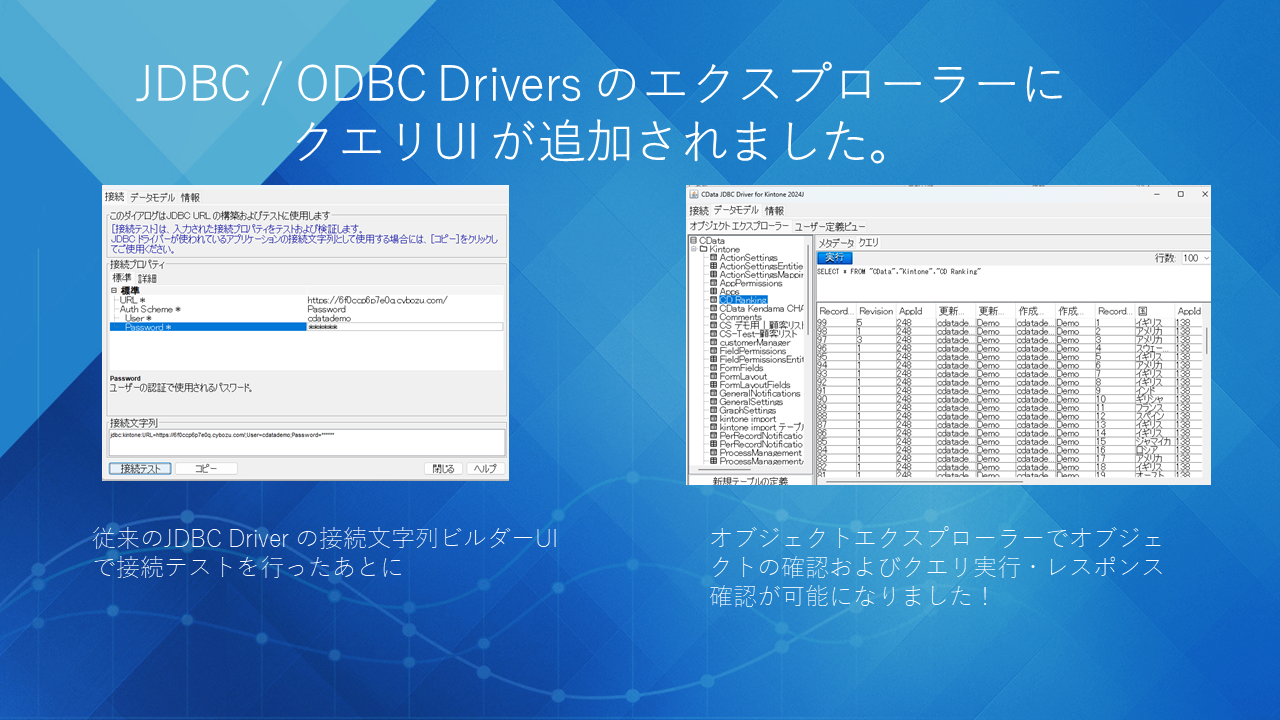Open 情報 tab in the connection dialog
The width and height of the screenshot is (1280, 720).
(x=190, y=197)
